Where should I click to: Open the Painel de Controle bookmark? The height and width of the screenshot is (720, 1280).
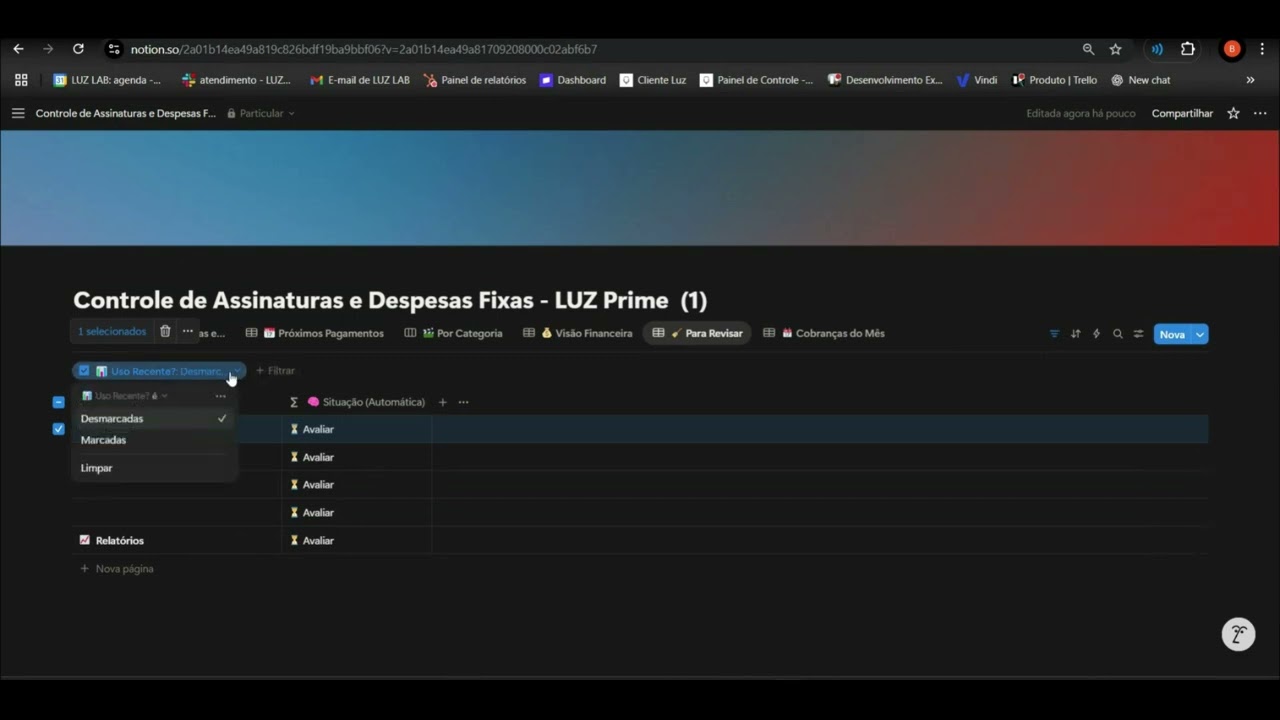756,80
